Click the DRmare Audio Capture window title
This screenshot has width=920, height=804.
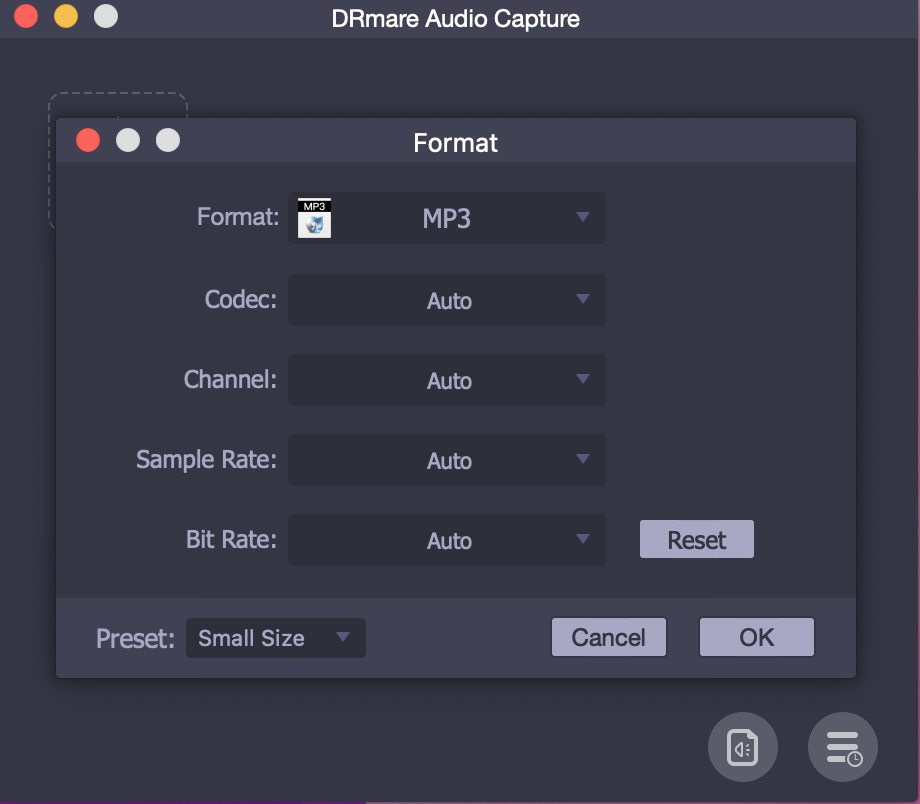455,18
